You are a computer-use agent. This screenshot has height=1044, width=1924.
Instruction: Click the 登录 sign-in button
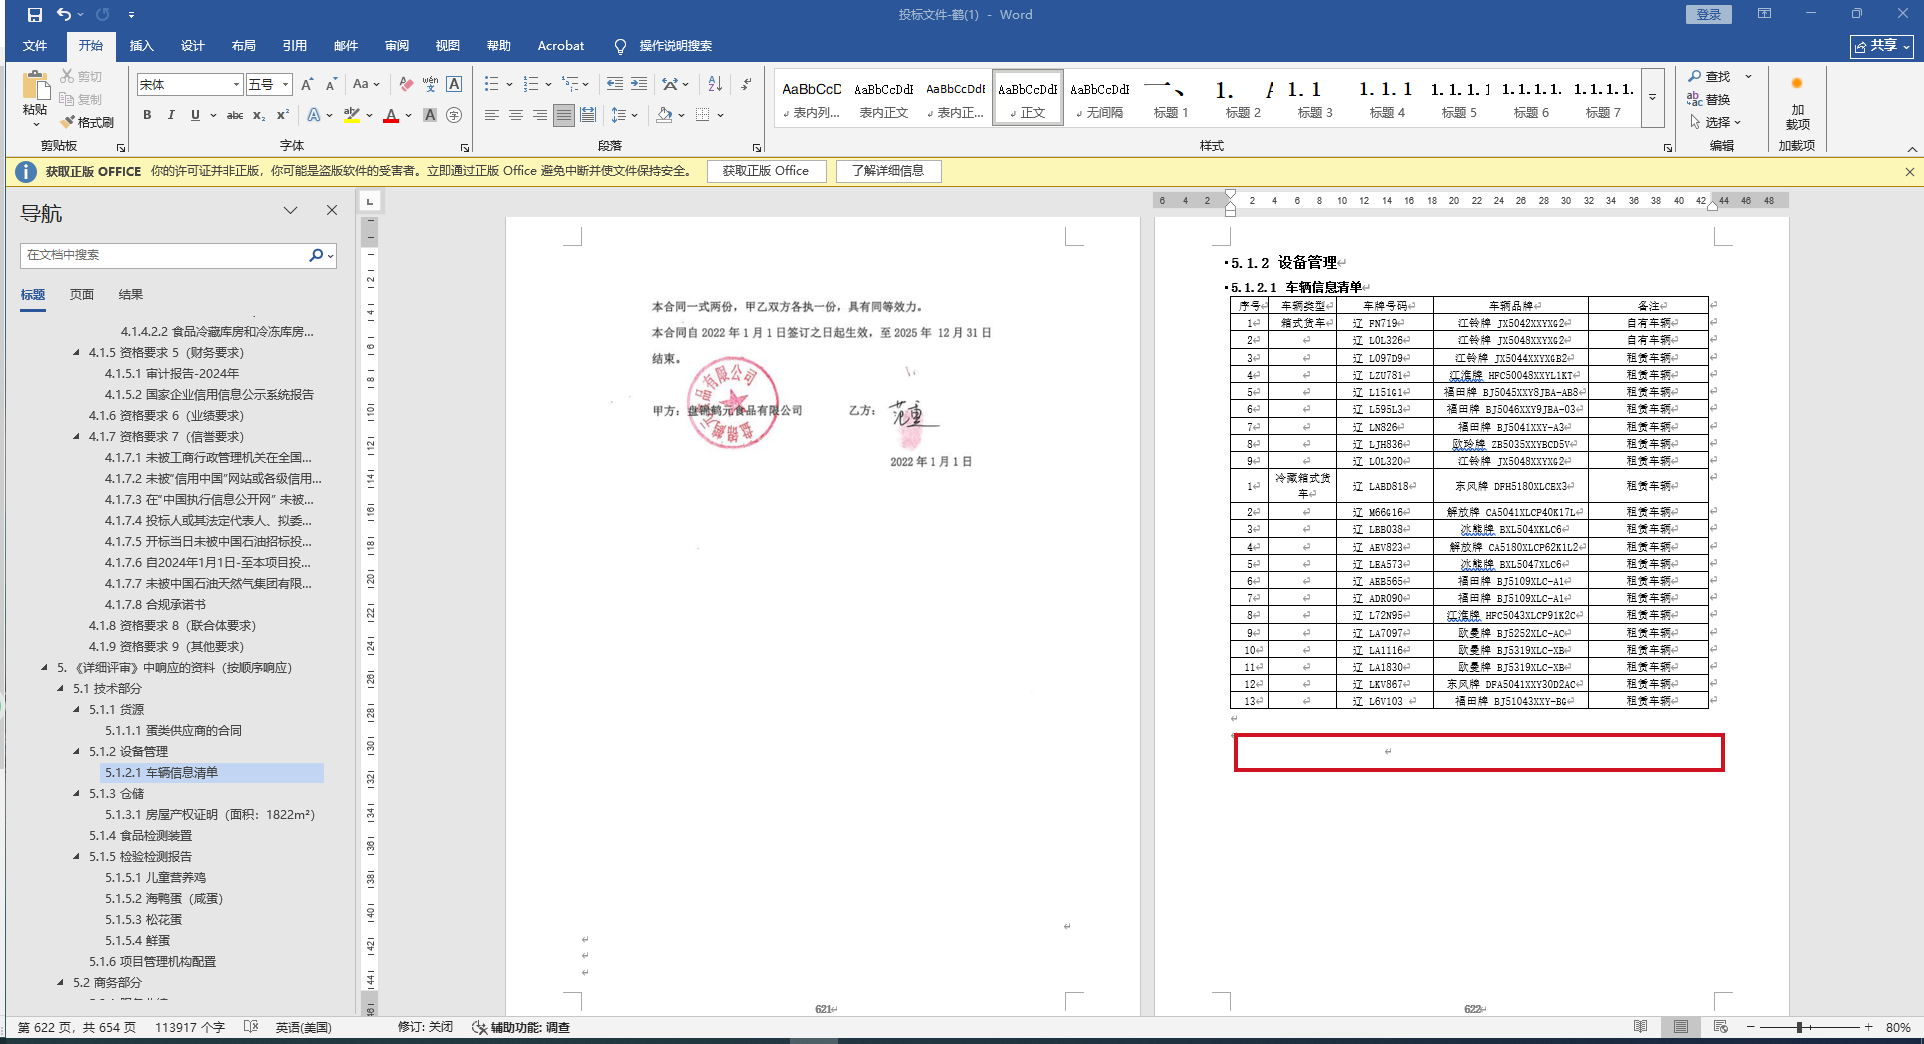coord(1709,15)
